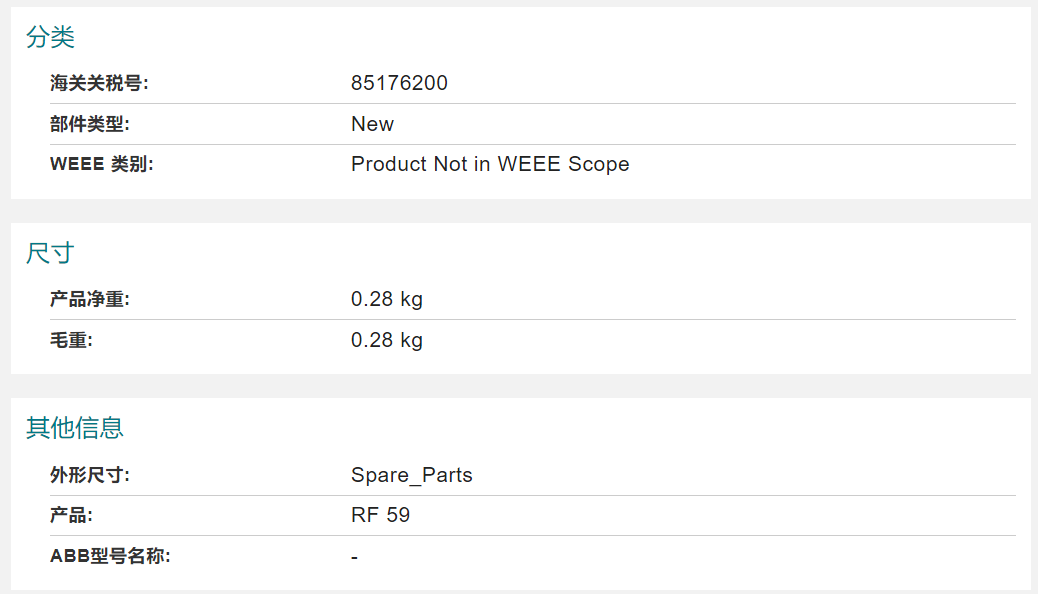Image resolution: width=1038 pixels, height=594 pixels.
Task: Select the Product Not in WEEE Scope text
Action: pyautogui.click(x=490, y=164)
